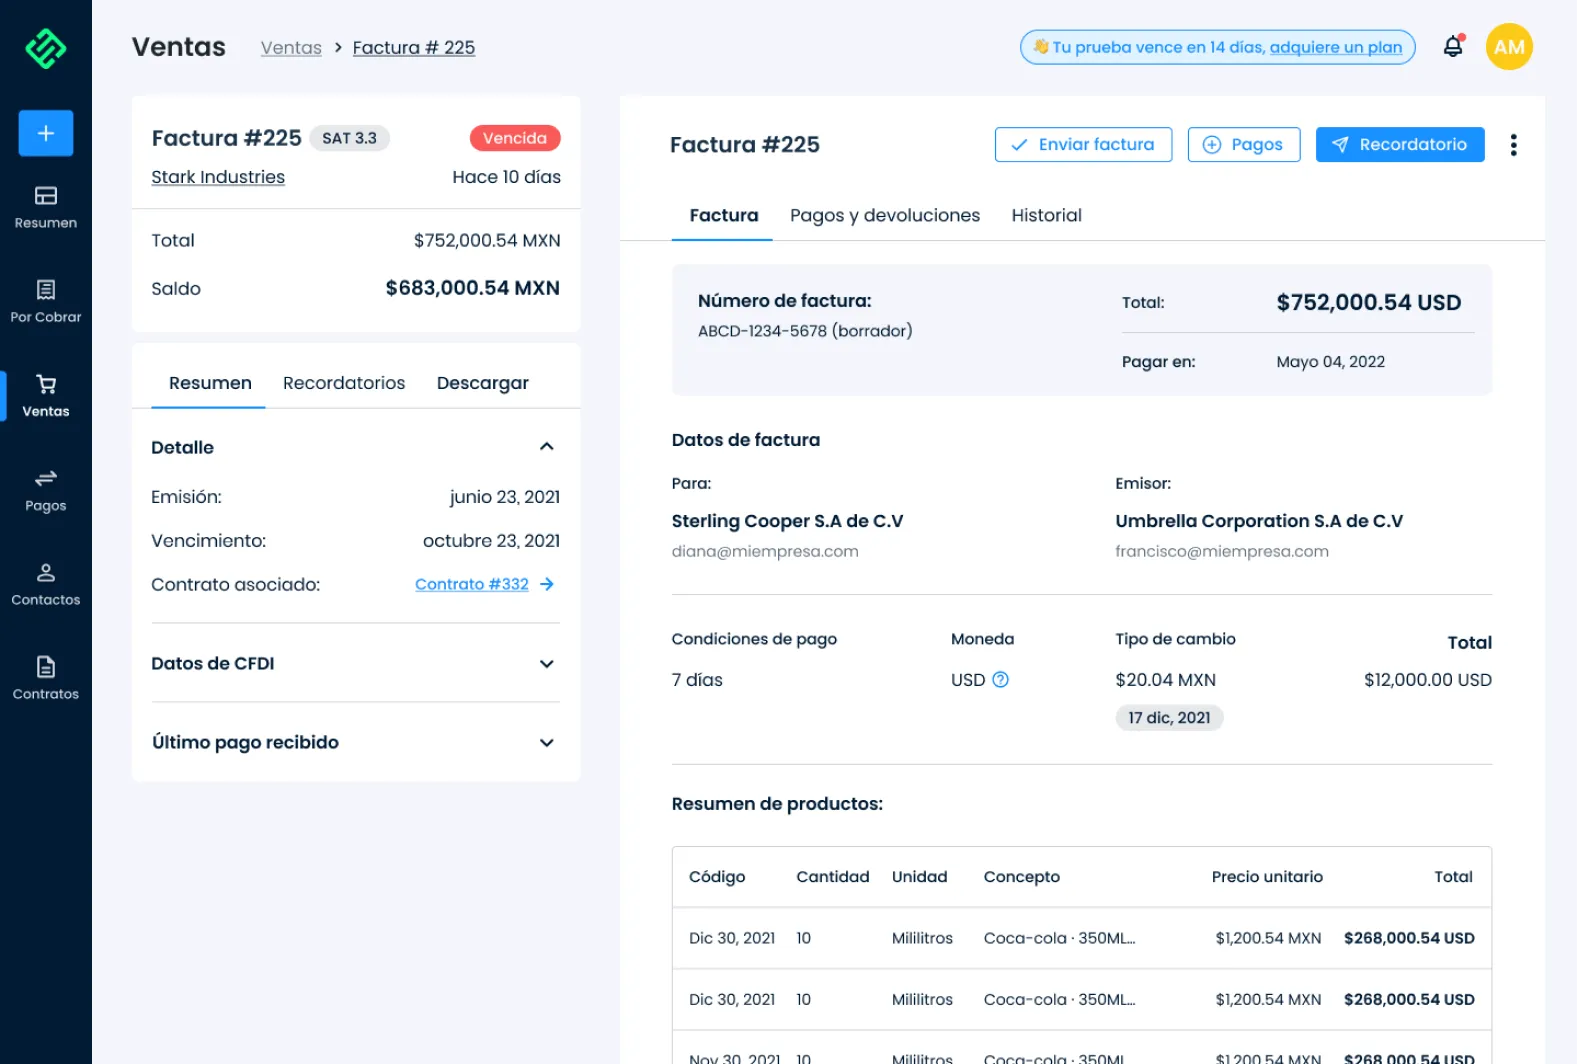Switch to the Resumen tab

[x=210, y=383]
